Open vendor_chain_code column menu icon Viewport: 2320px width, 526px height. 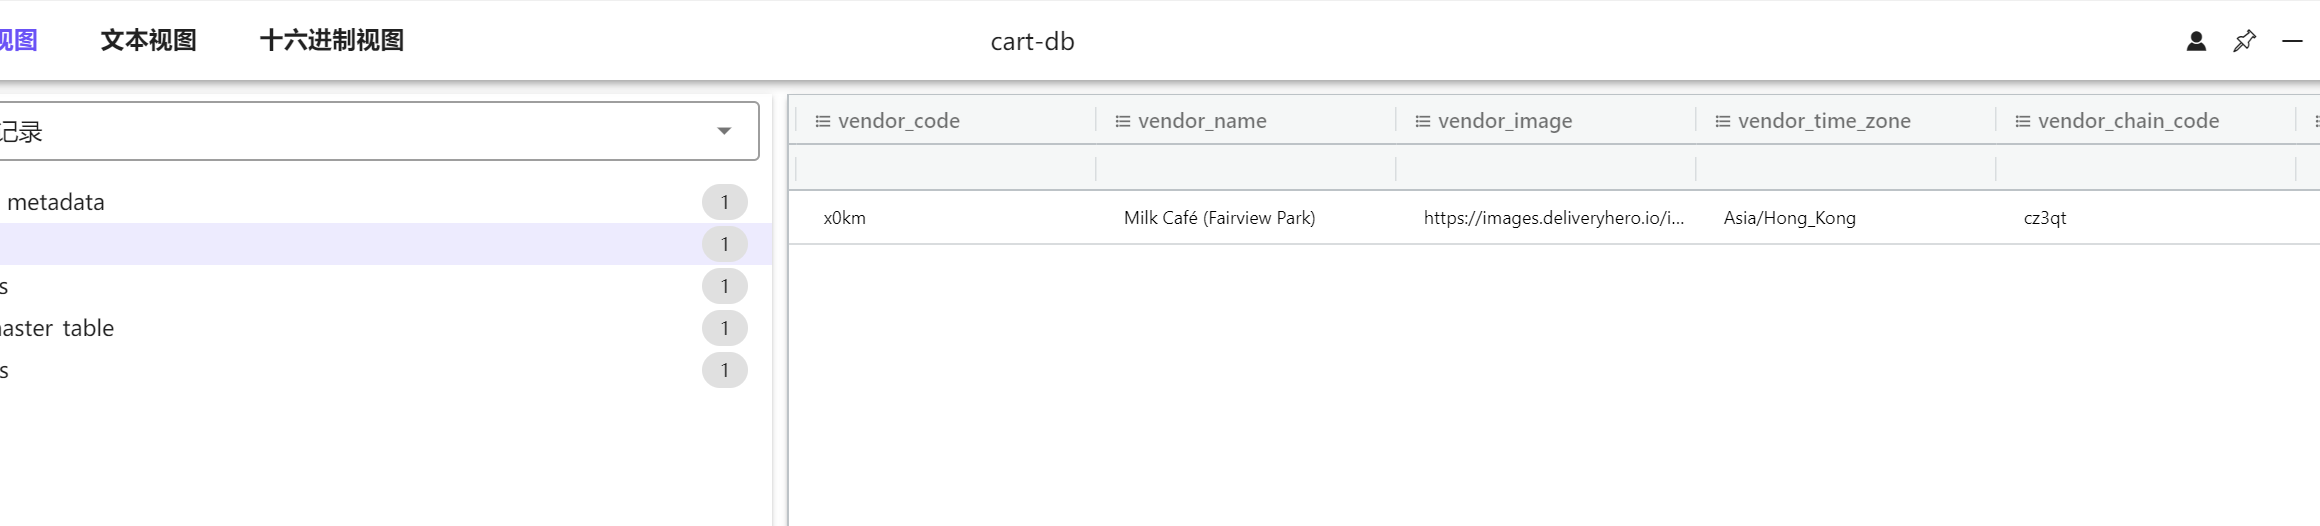tap(2022, 121)
